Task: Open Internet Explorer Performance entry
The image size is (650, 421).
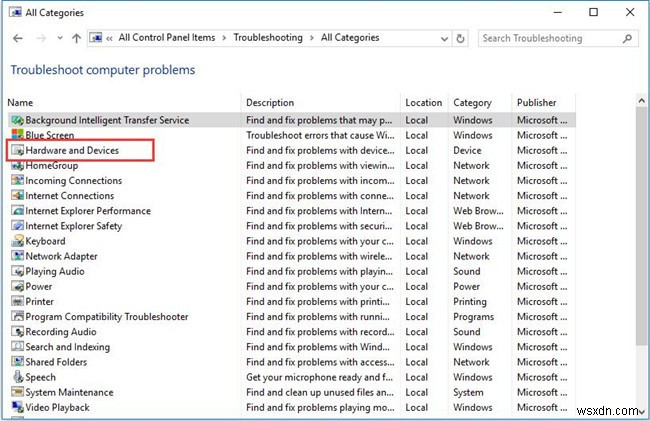Action: coord(88,211)
